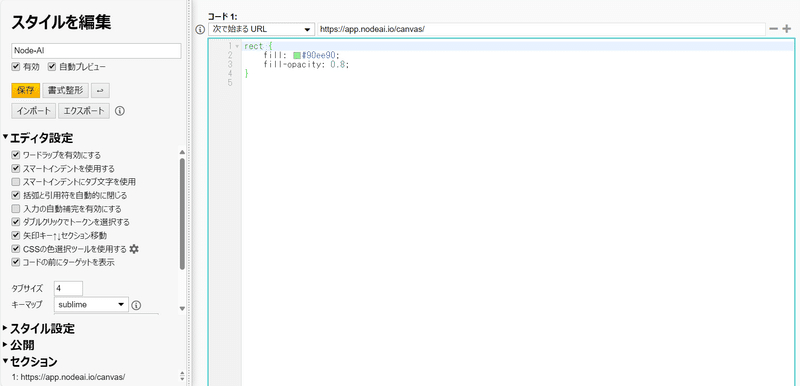
Task: Click the keymap info icon
Action: pos(136,305)
